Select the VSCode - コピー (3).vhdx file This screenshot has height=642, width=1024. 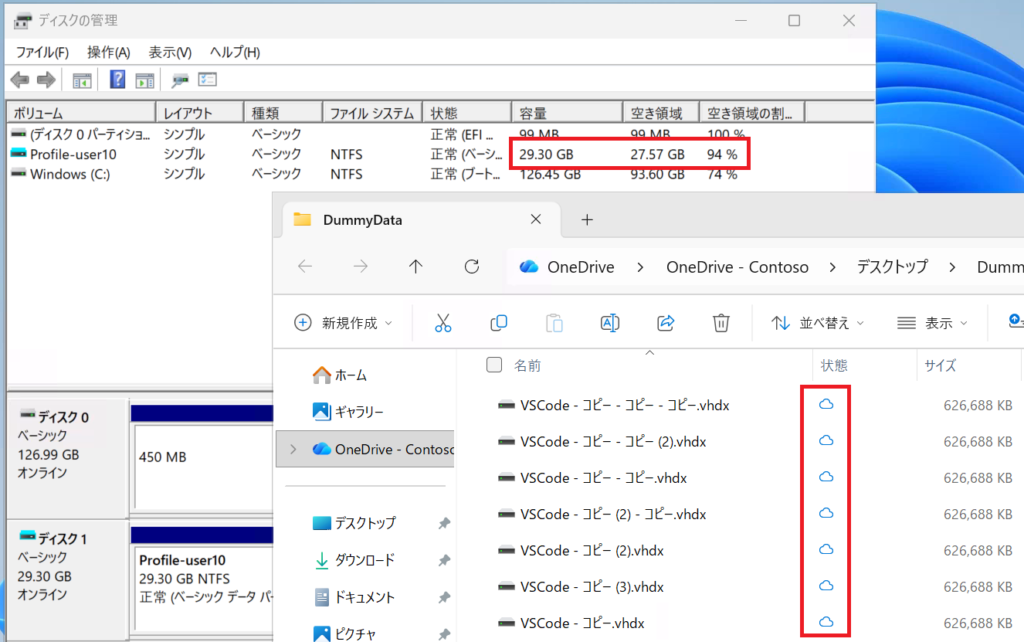(x=591, y=586)
